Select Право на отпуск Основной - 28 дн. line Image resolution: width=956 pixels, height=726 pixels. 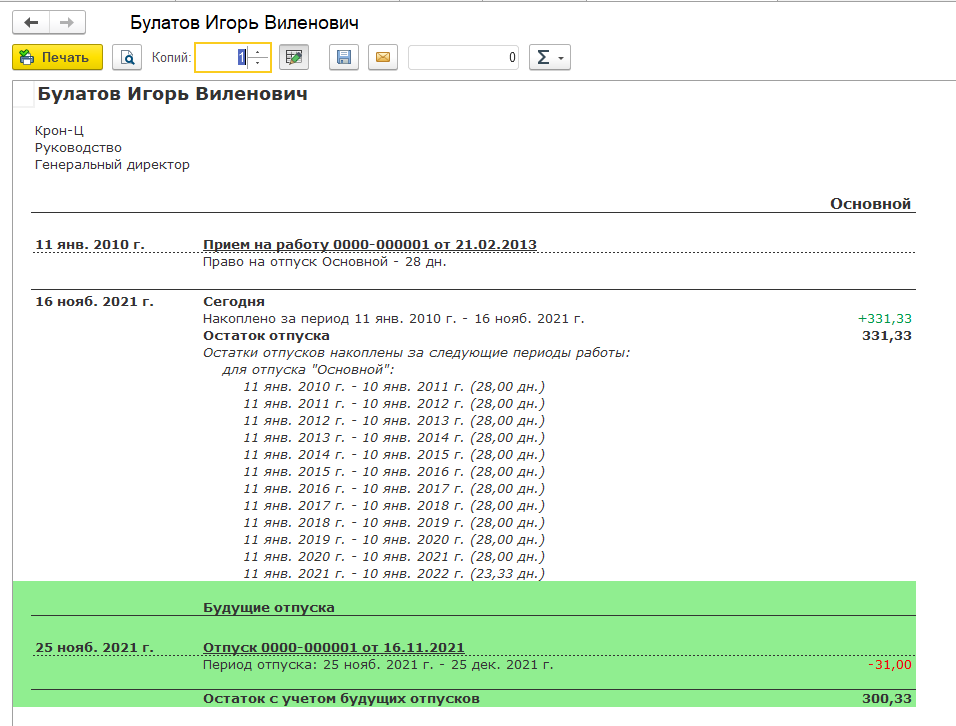324,262
